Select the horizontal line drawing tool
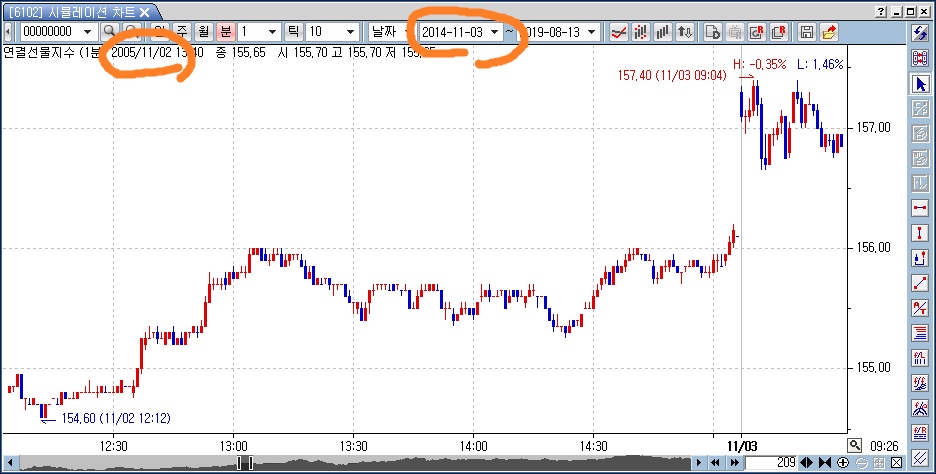 pyautogui.click(x=920, y=206)
